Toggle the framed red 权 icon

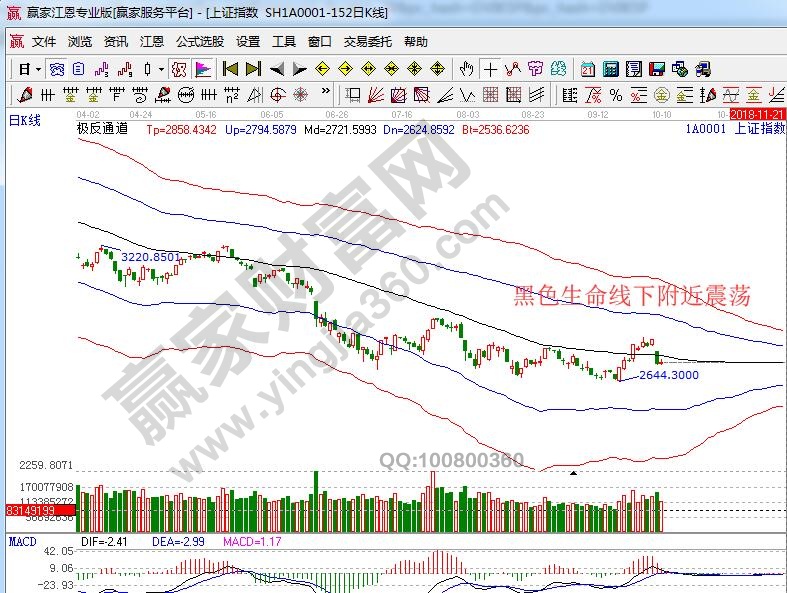pyautogui.click(x=179, y=69)
